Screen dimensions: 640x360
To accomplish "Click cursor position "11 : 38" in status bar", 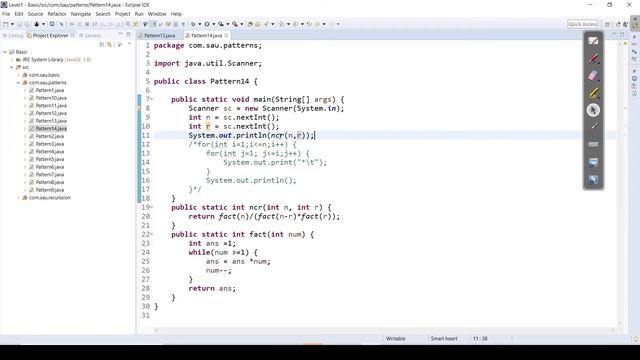I will click(x=480, y=338).
